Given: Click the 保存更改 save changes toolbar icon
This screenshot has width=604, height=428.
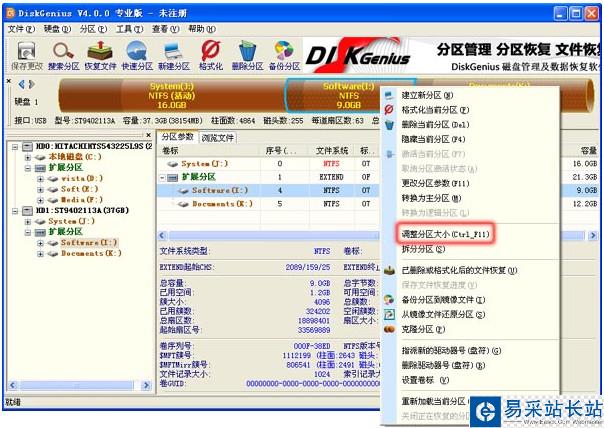Looking at the screenshot, I should 26,56.
